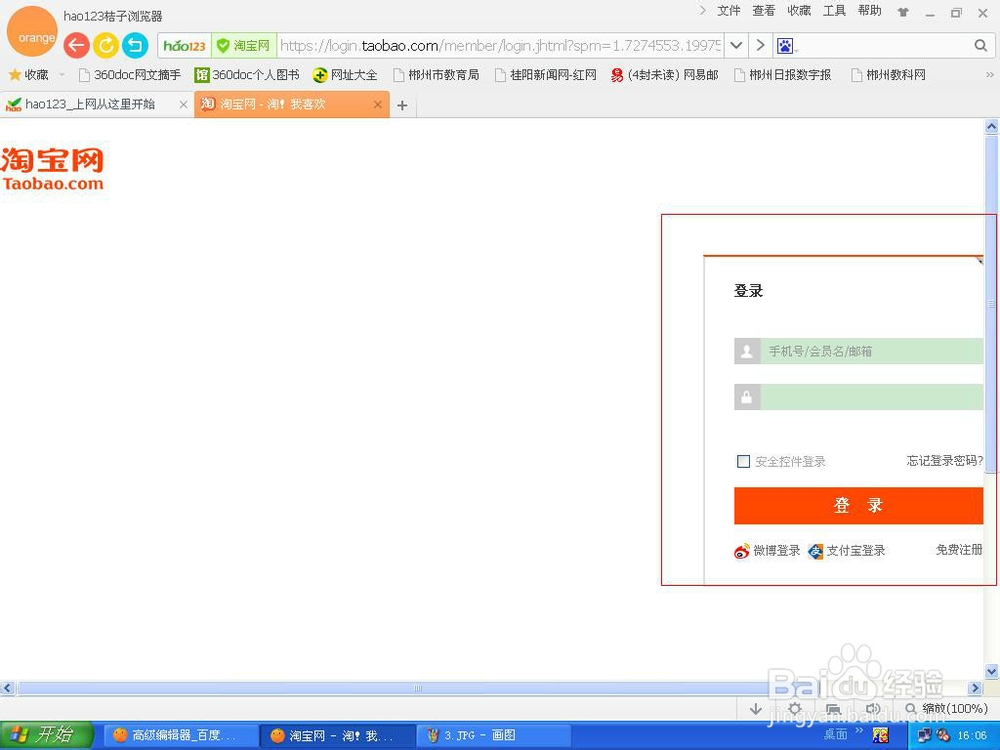Open the 收藏 menu

pos(798,11)
